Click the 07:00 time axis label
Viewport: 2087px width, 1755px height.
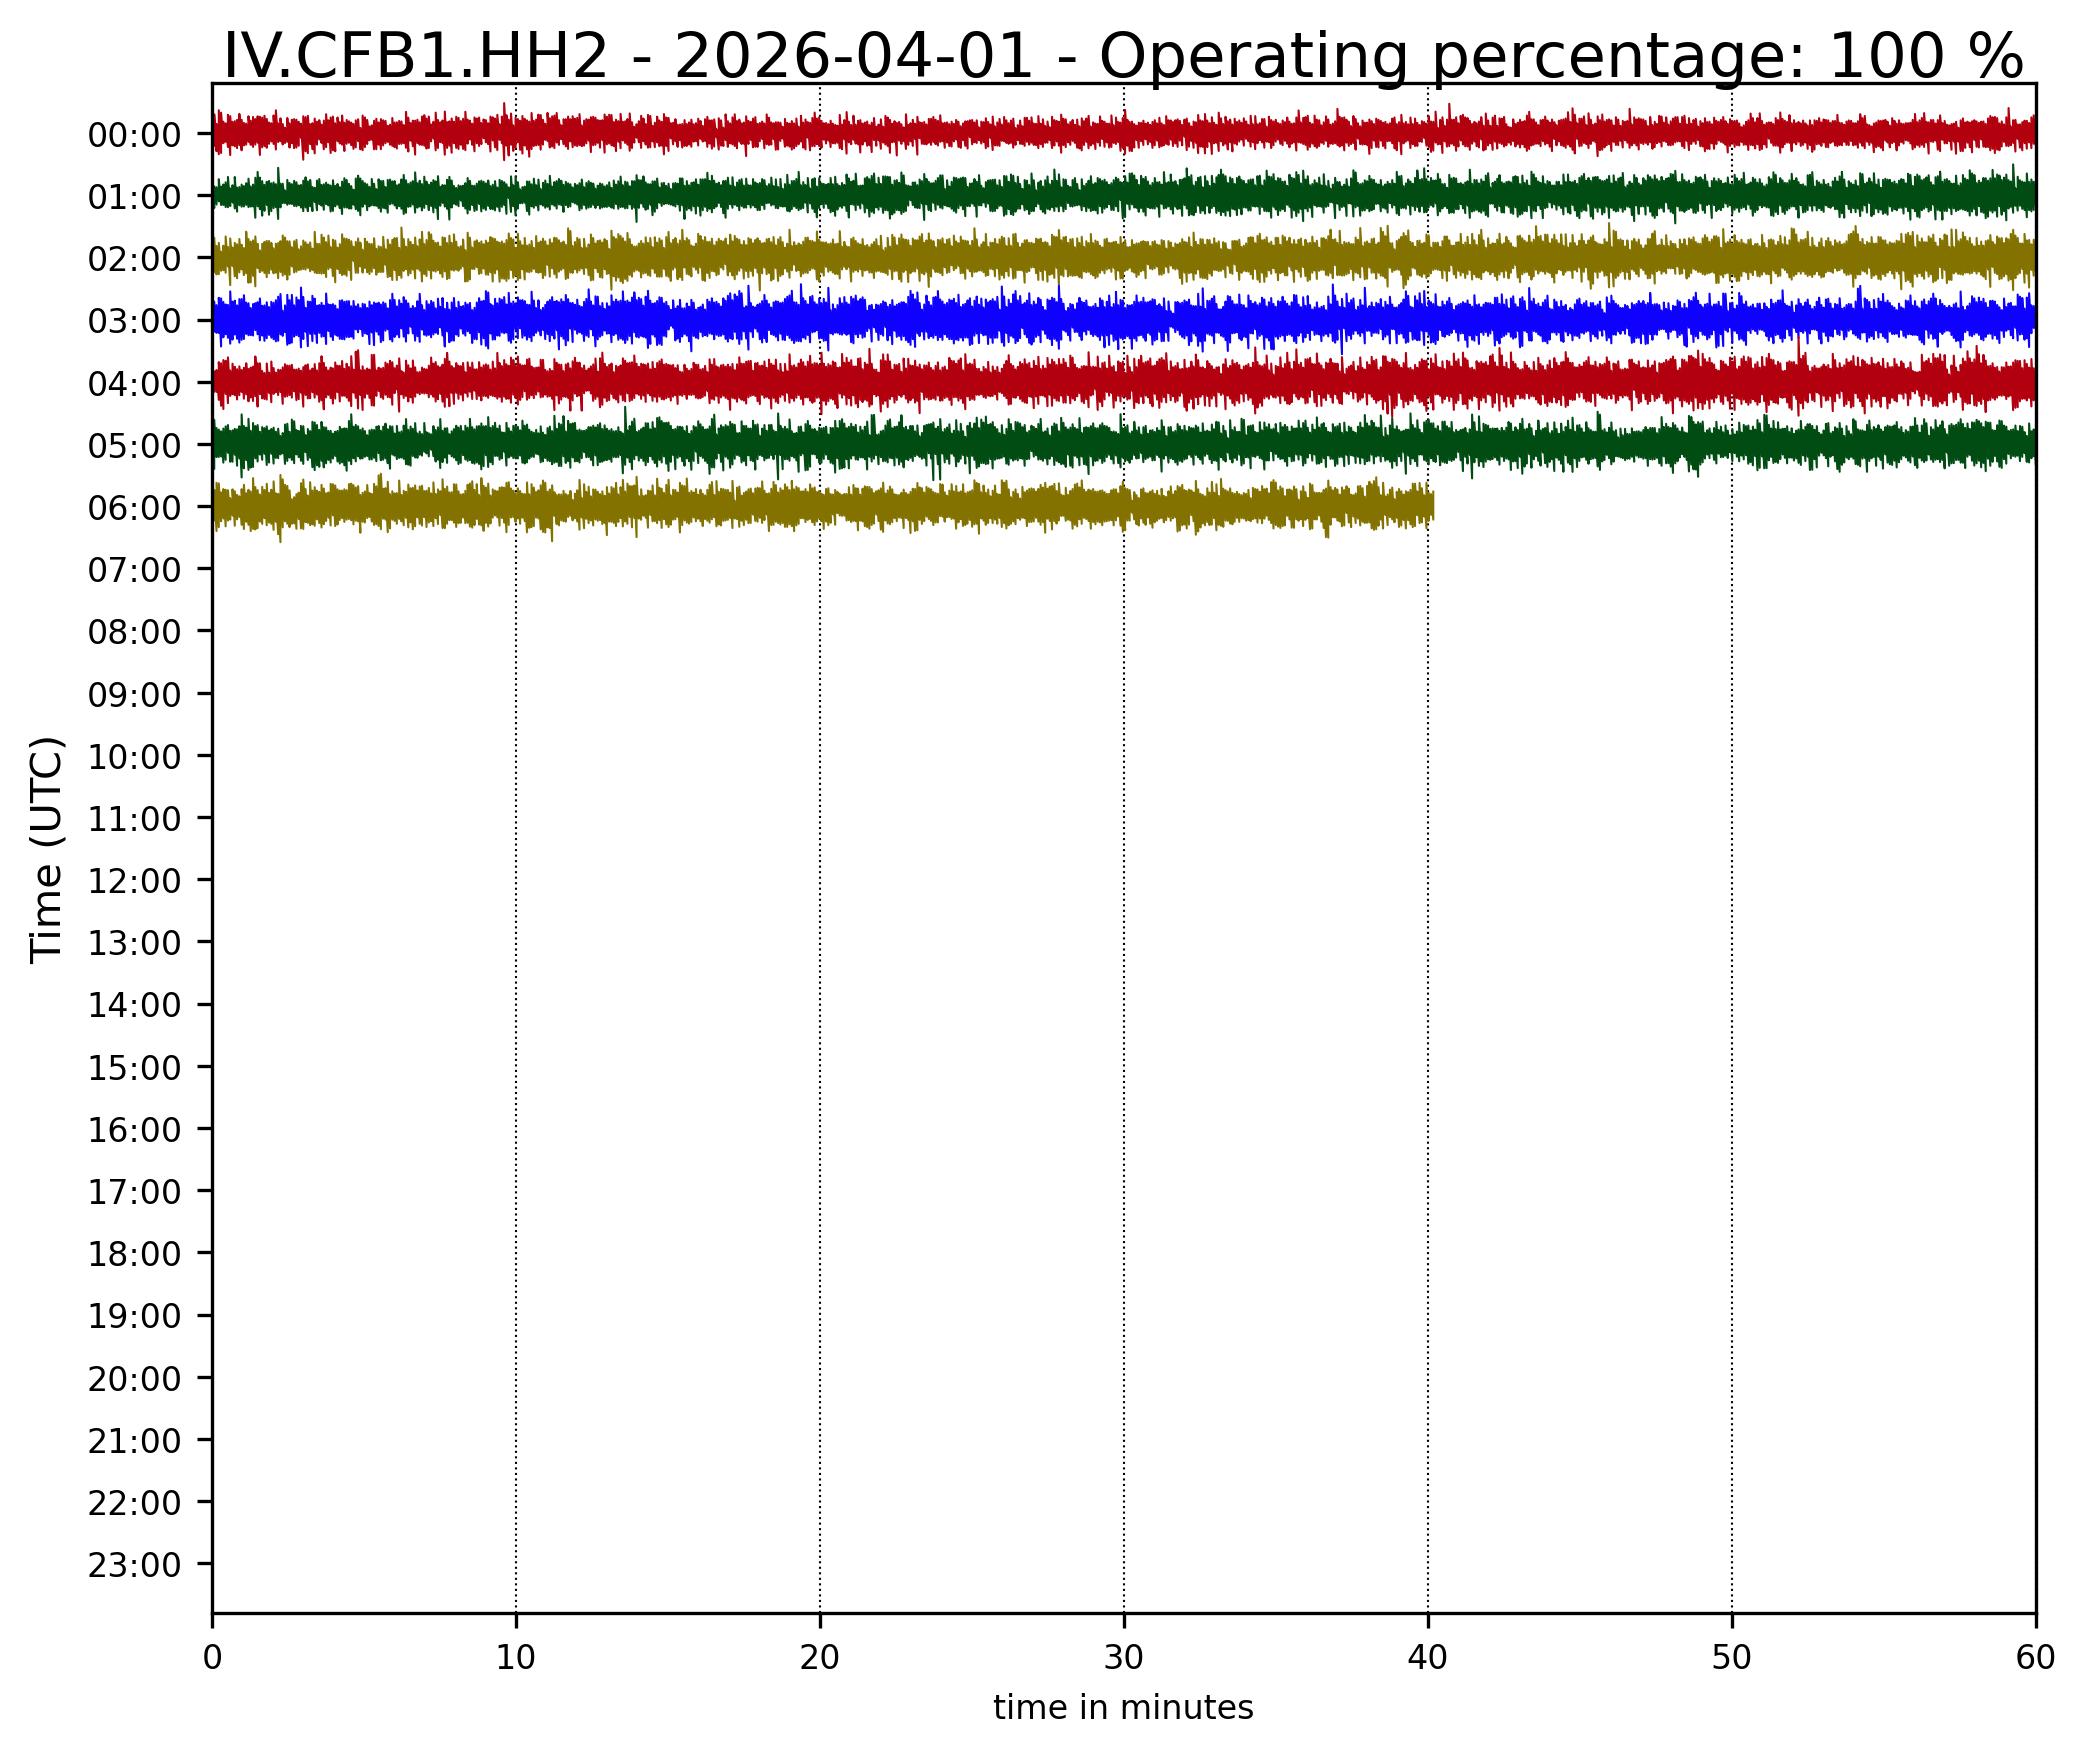(x=134, y=570)
